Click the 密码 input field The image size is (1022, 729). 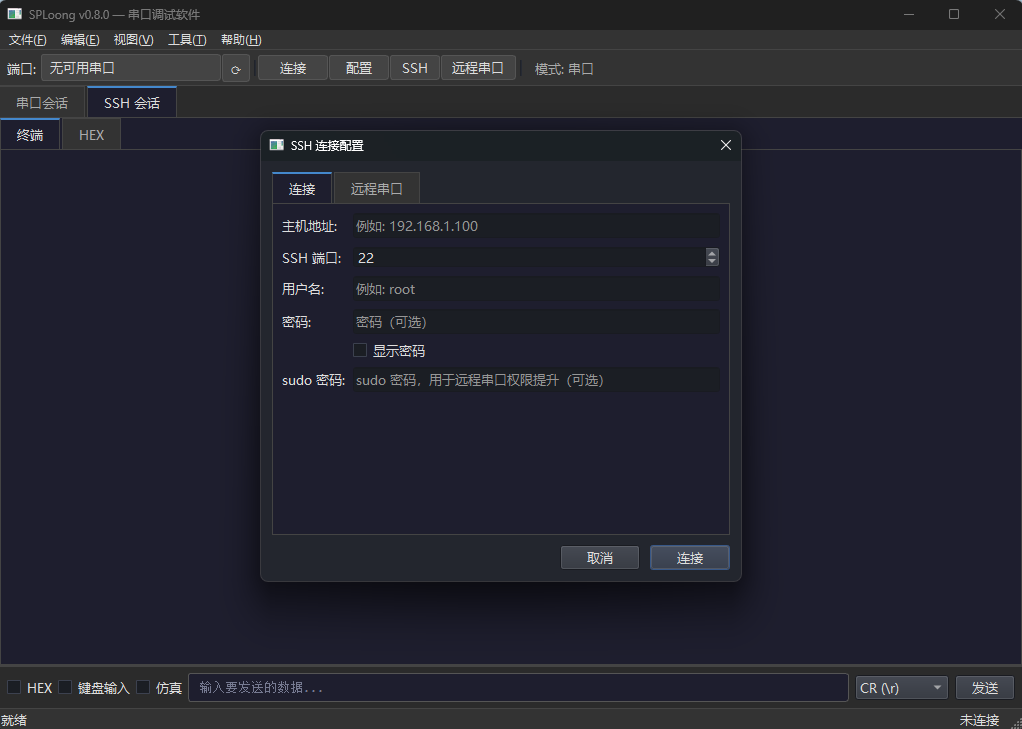[536, 321]
